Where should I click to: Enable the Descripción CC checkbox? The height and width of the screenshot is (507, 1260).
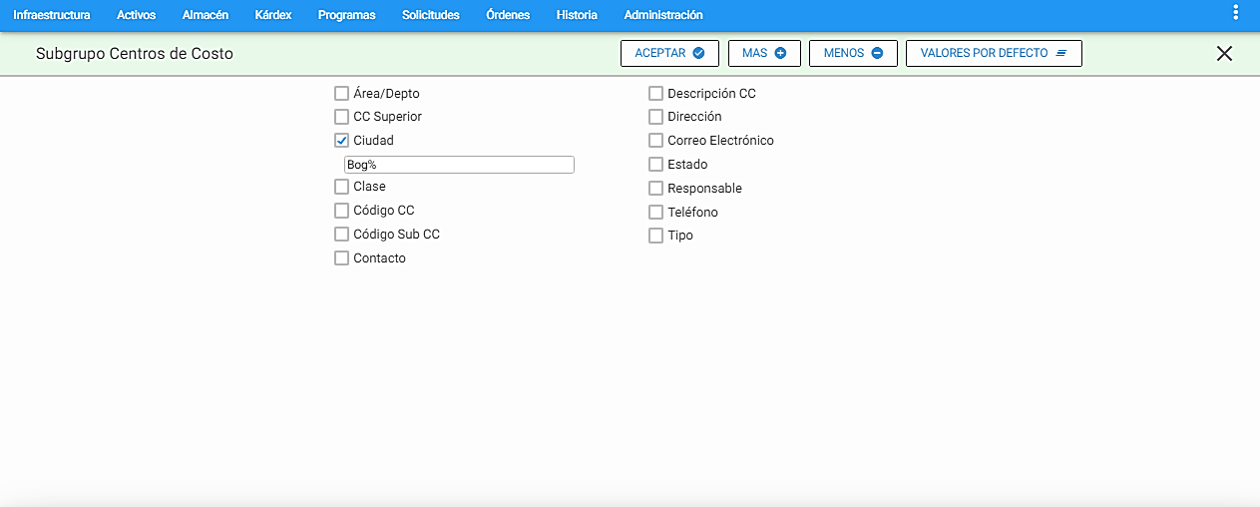pos(656,93)
